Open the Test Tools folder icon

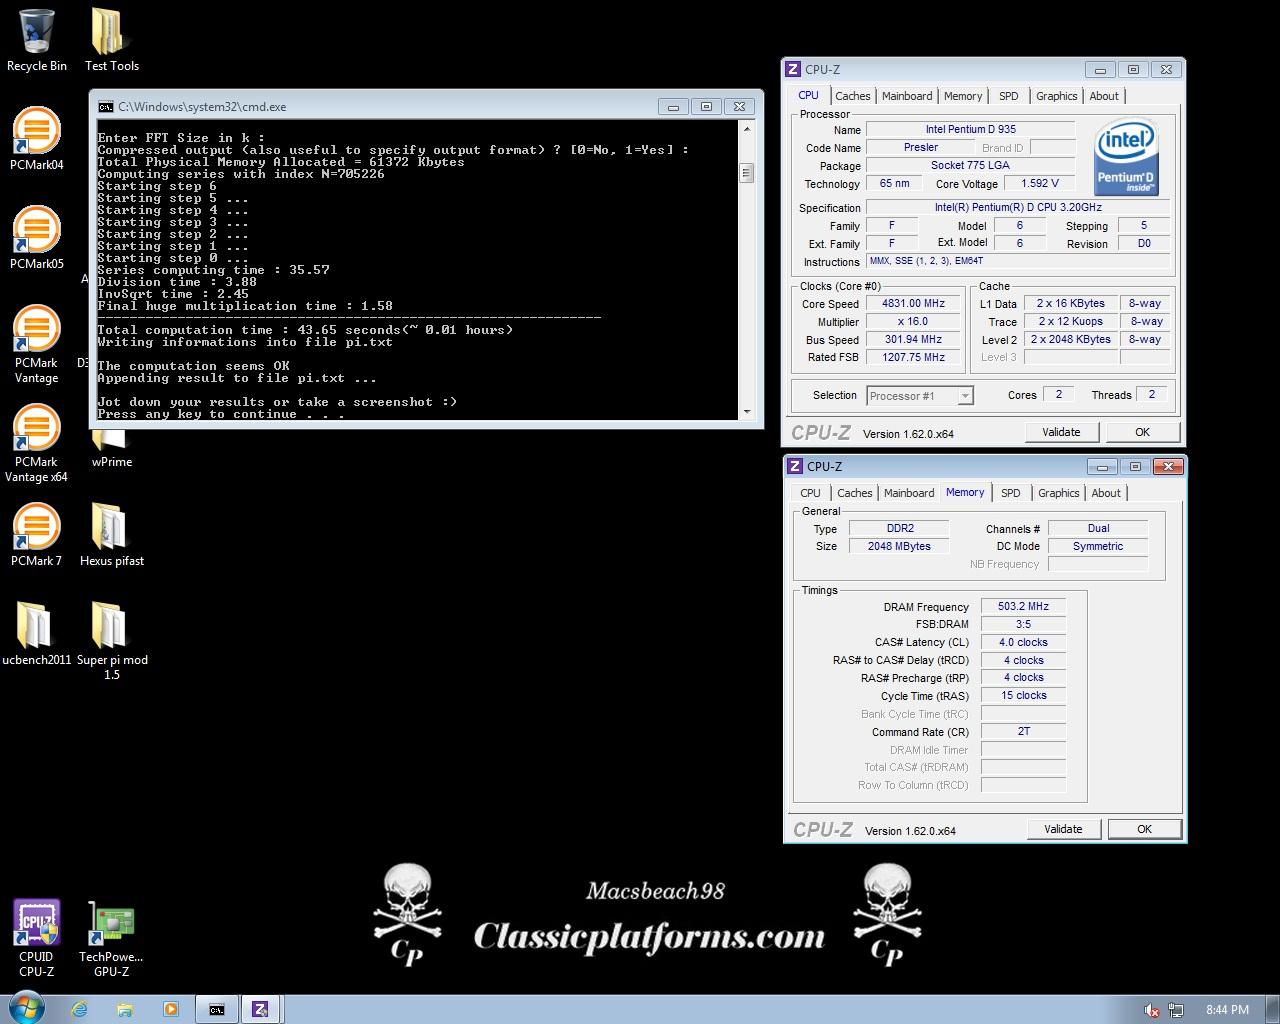point(111,40)
